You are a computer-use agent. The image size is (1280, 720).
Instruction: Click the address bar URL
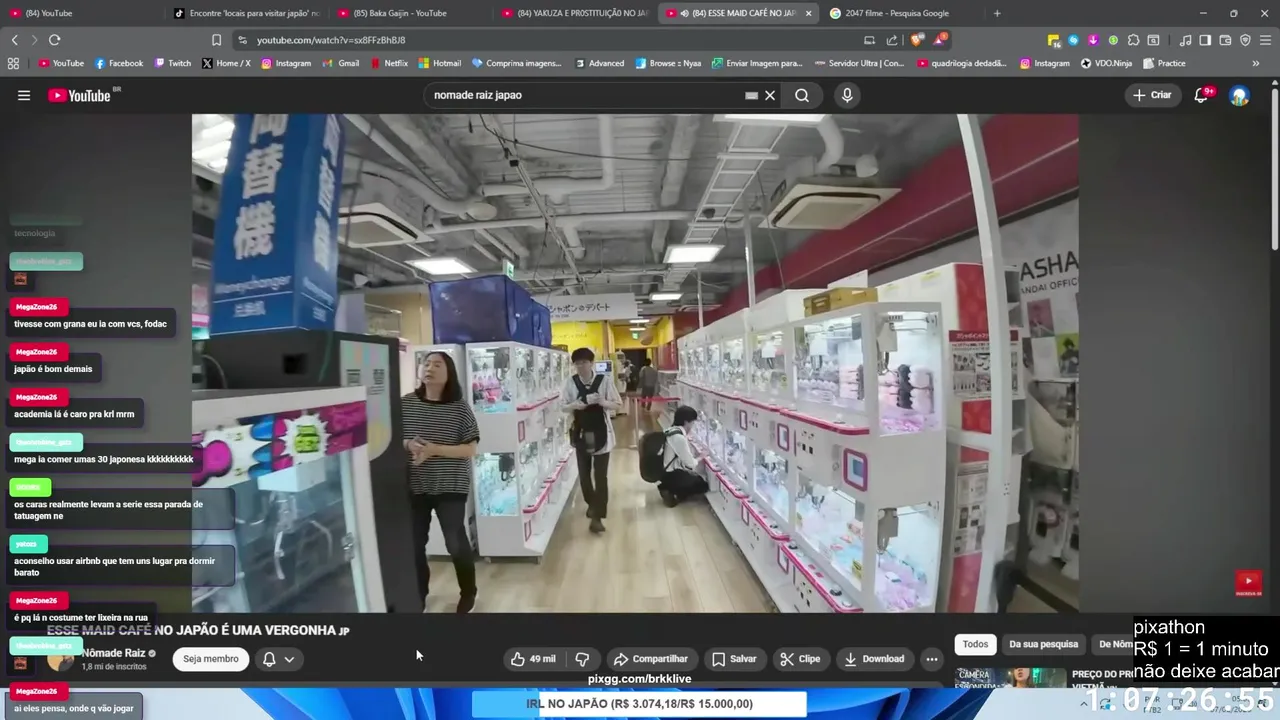331,40
